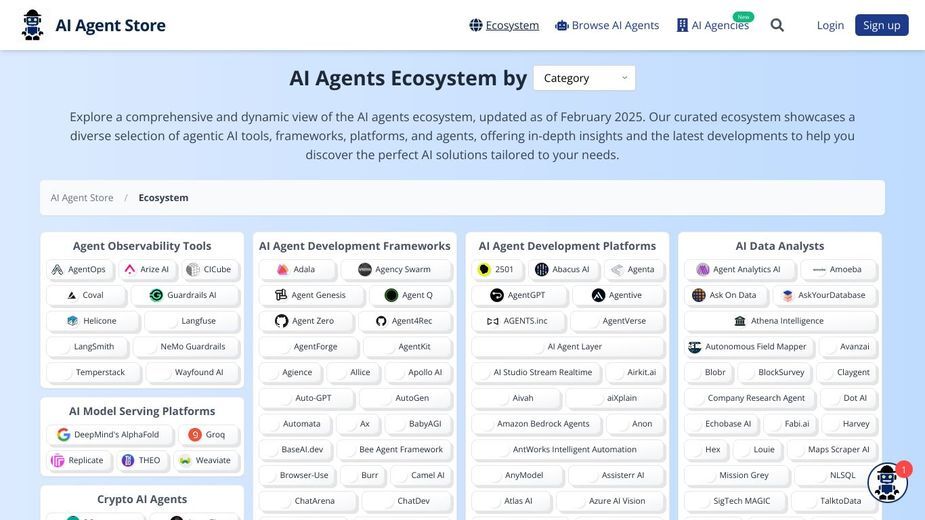
Task: Click the Login link
Action: [x=830, y=25]
